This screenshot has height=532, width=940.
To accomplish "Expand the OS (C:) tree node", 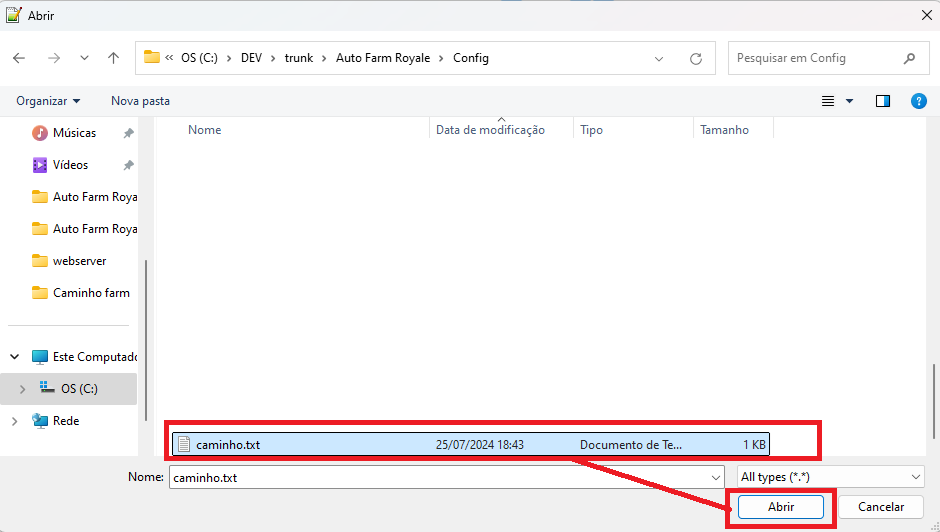I will (22, 389).
